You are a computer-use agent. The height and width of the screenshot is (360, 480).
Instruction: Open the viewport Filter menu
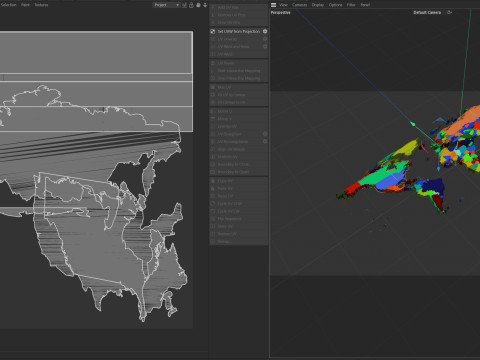(x=351, y=5)
